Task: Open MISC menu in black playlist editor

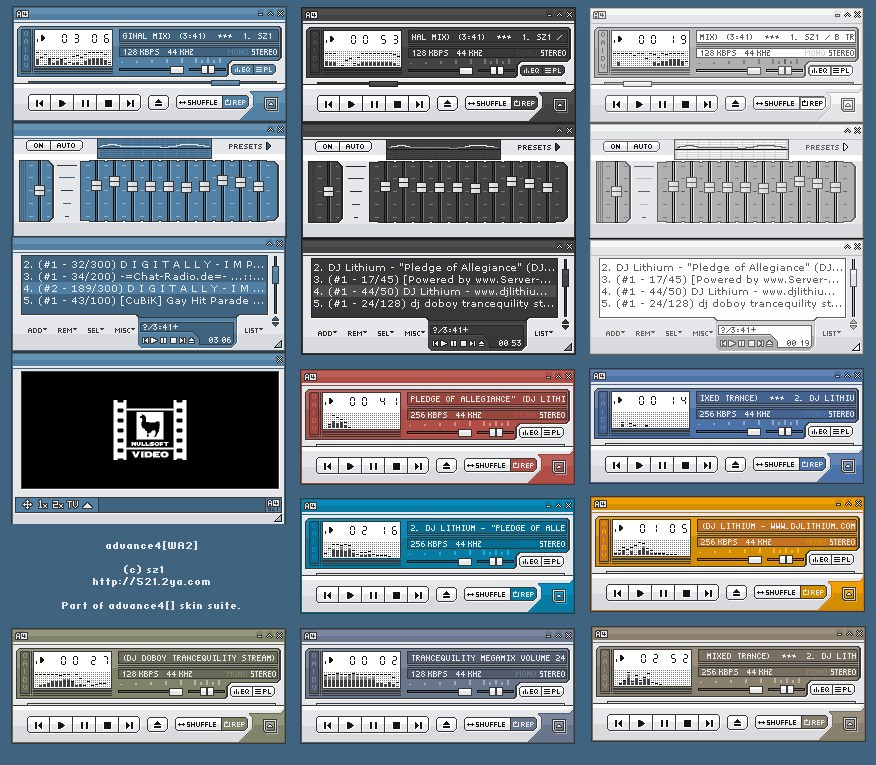Action: coord(414,334)
